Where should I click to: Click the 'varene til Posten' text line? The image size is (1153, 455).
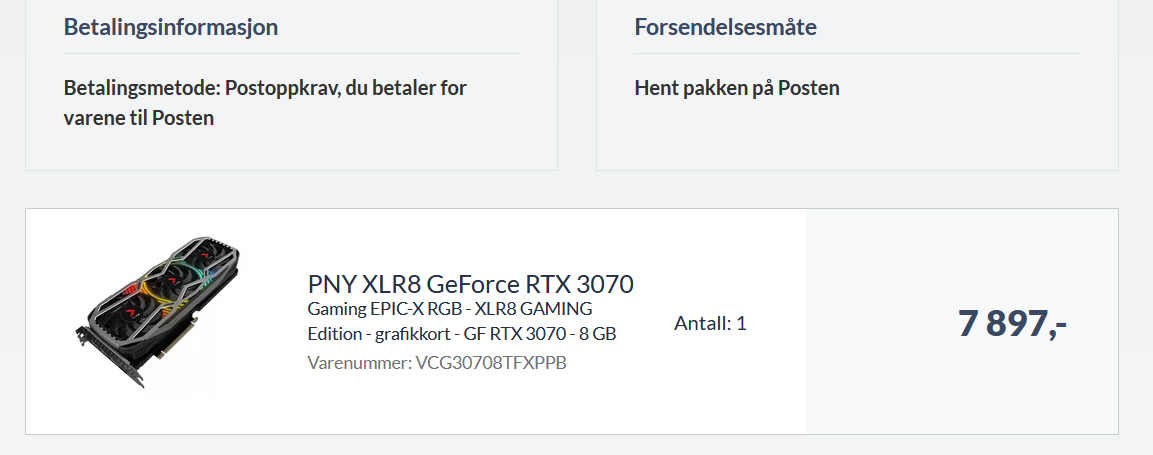pyautogui.click(x=139, y=118)
